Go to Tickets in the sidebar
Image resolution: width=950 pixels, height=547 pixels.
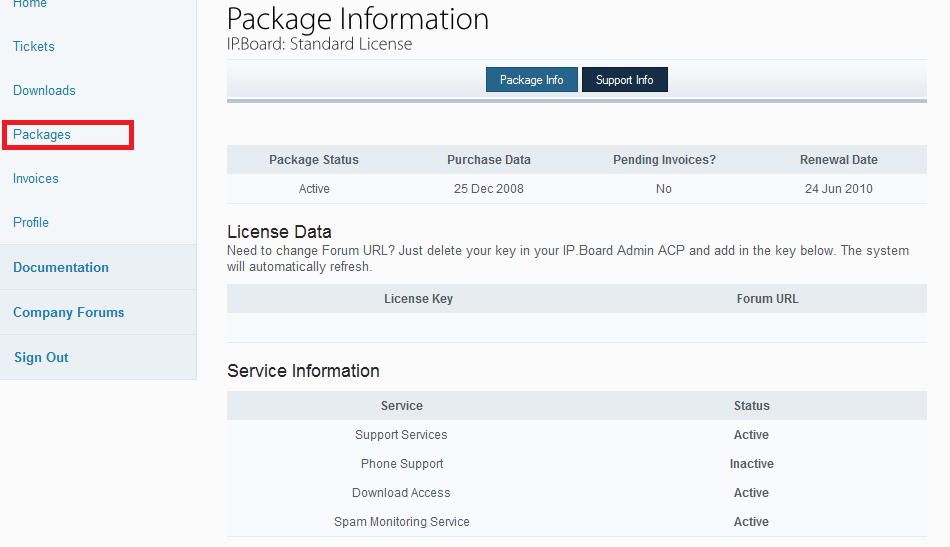(x=34, y=47)
